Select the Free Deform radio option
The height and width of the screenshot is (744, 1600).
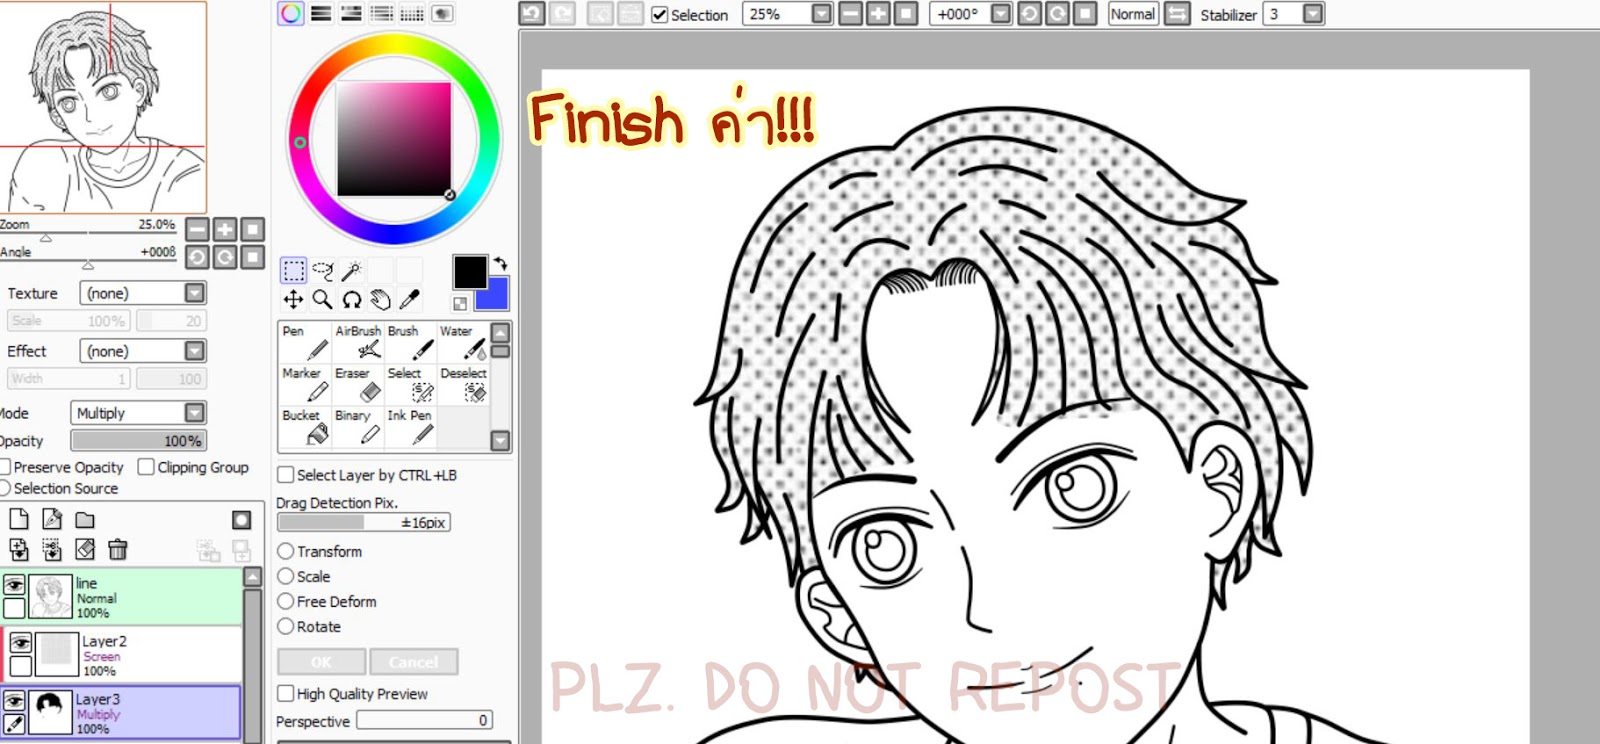click(286, 601)
